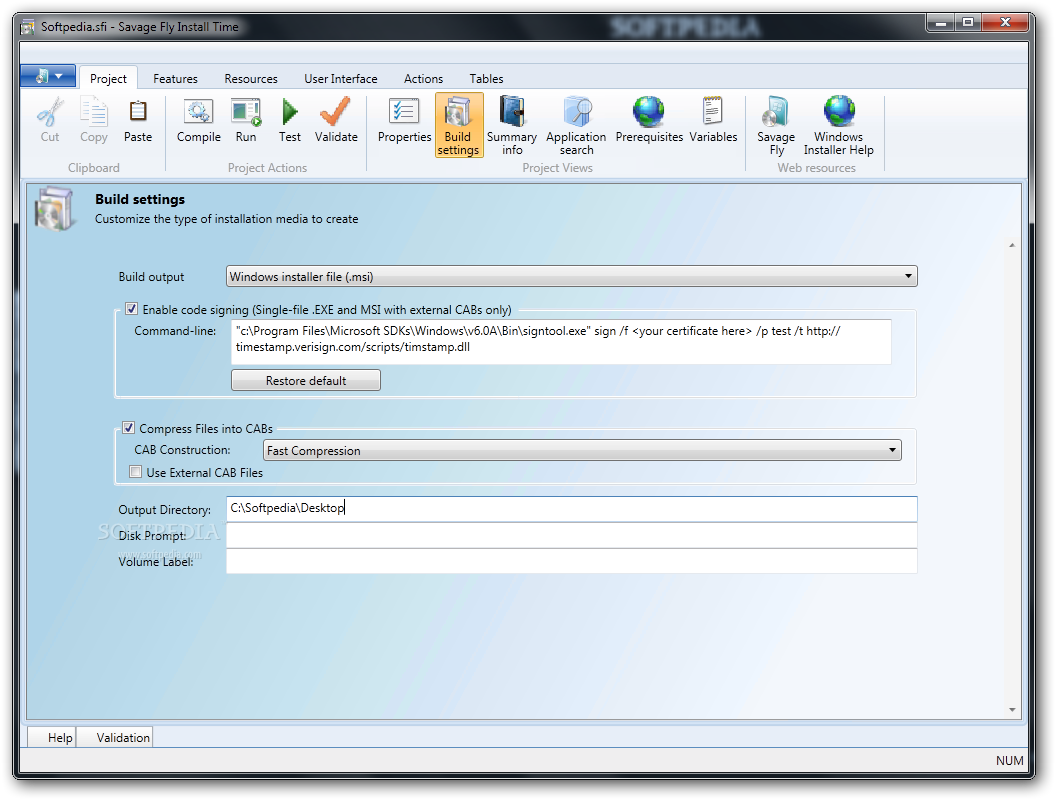Select the Build settings view
1056x800 pixels.
coord(459,125)
